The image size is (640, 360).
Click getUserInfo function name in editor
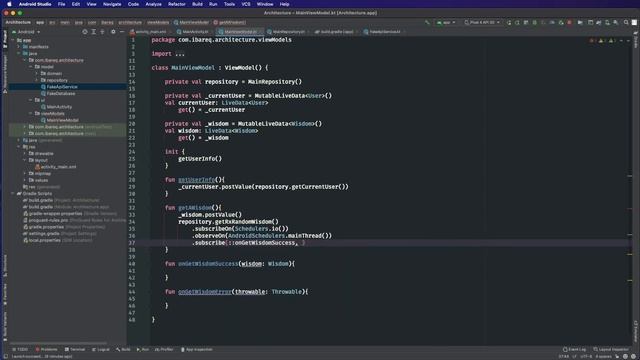click(x=196, y=180)
